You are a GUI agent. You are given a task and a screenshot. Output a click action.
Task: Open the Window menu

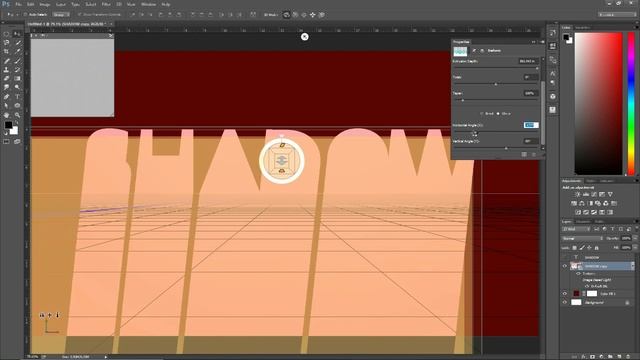coord(148,4)
